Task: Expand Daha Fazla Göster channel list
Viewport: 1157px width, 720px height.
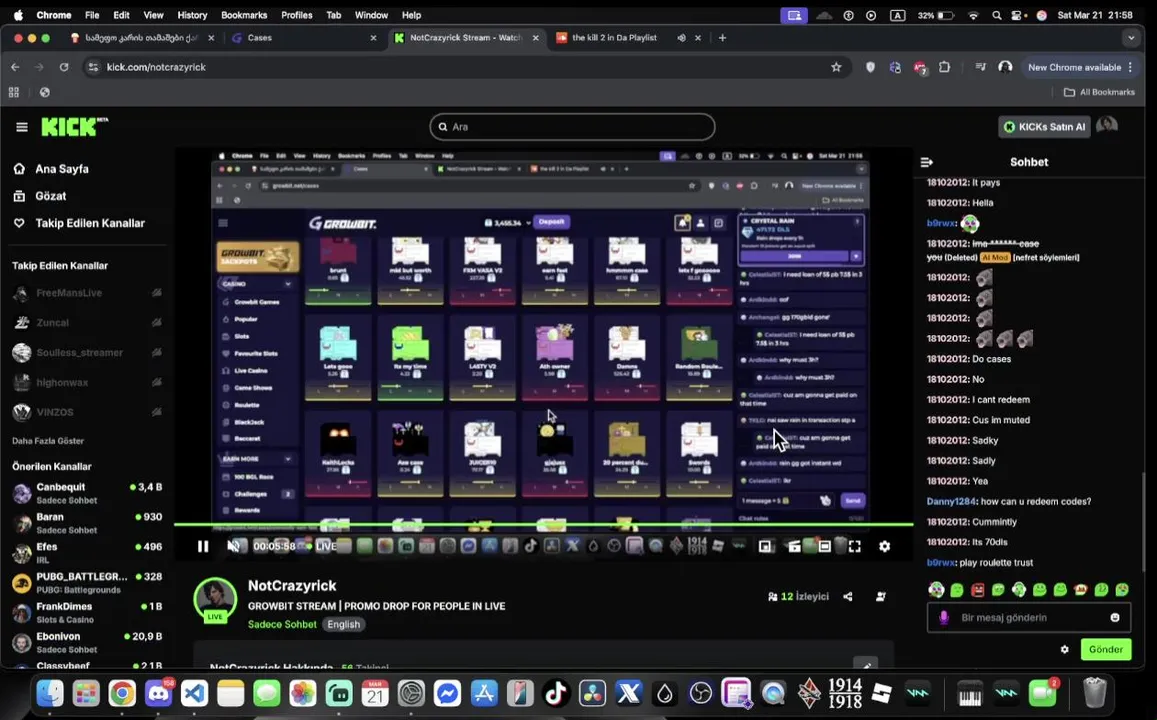Action: pos(48,440)
